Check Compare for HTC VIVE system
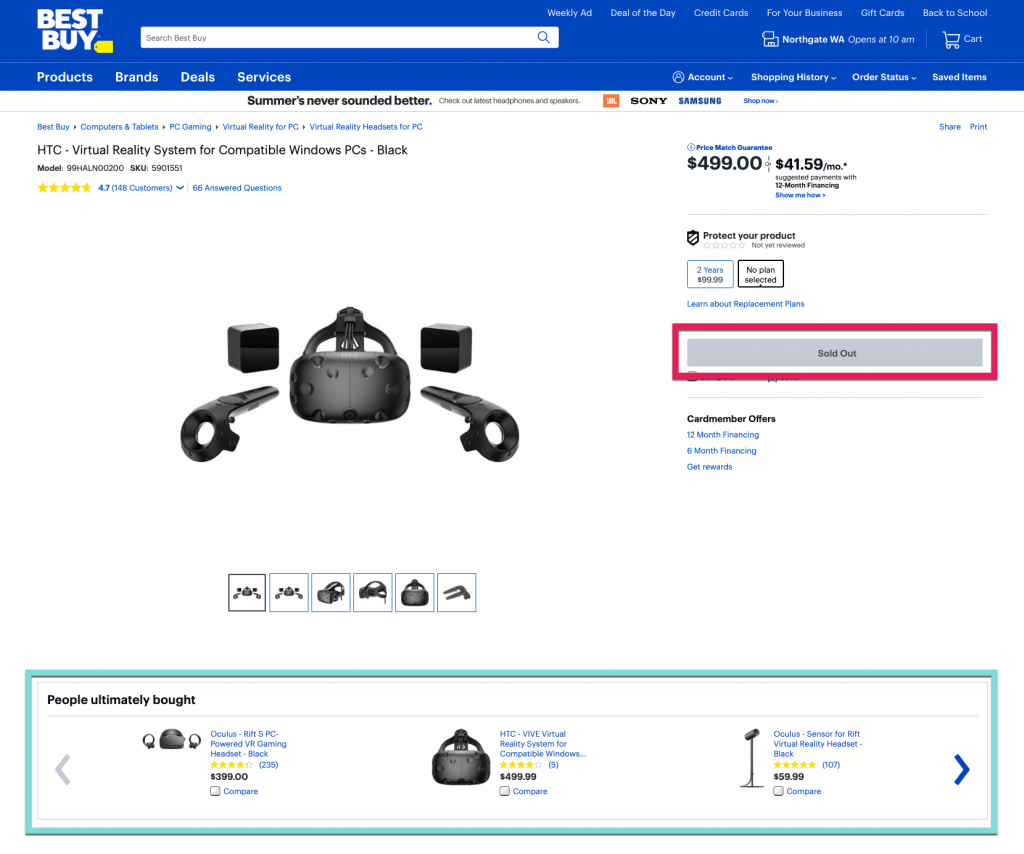The image size is (1024, 854). point(504,791)
